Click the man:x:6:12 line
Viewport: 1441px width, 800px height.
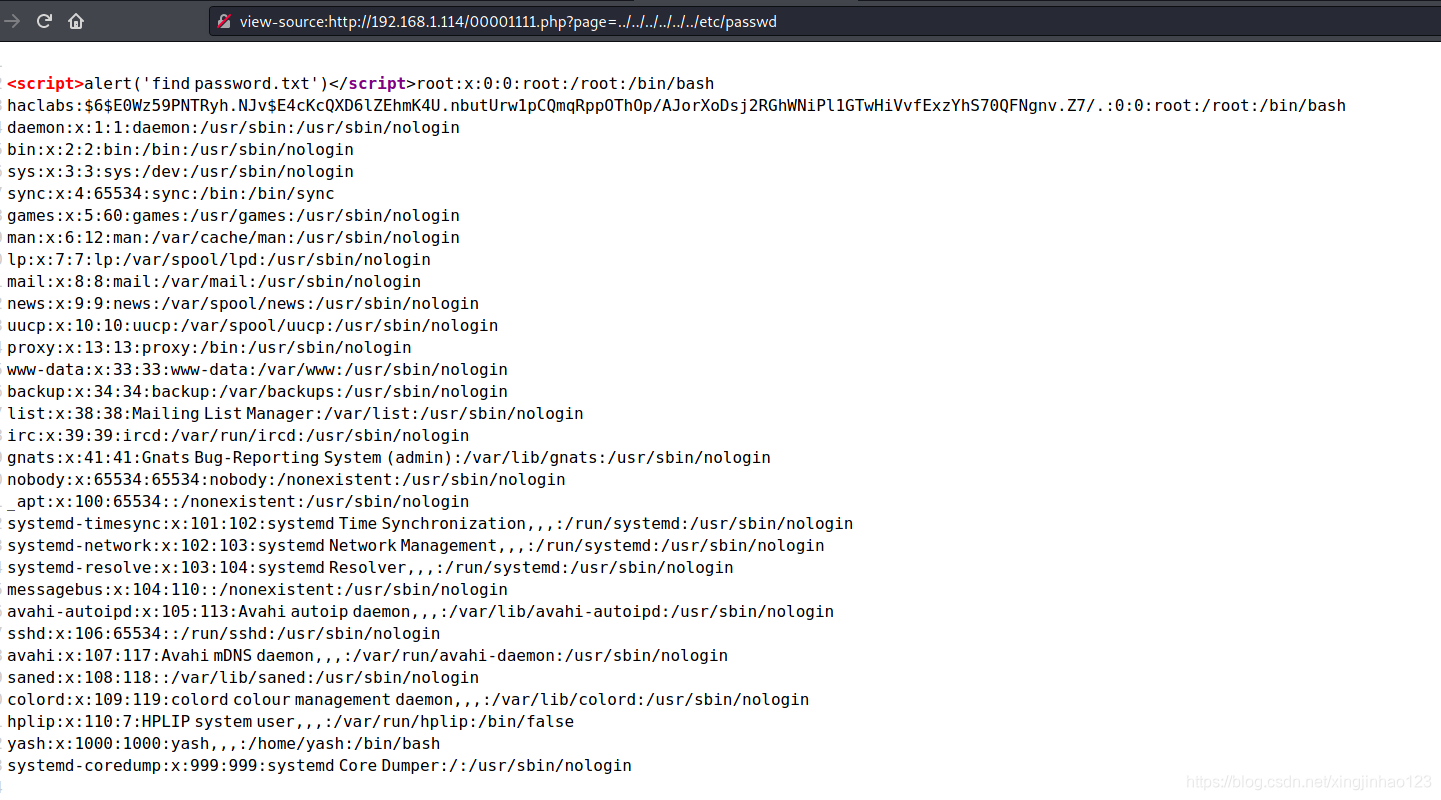coord(233,238)
